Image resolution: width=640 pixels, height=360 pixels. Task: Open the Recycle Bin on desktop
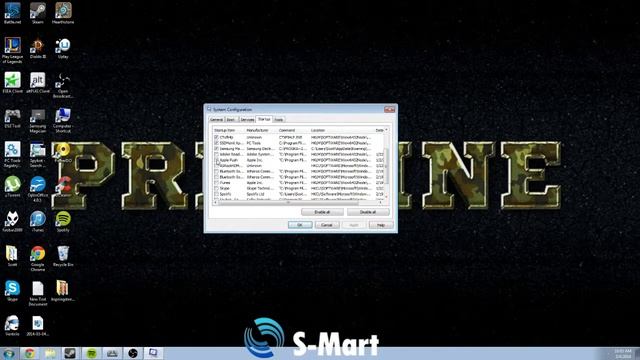point(63,256)
